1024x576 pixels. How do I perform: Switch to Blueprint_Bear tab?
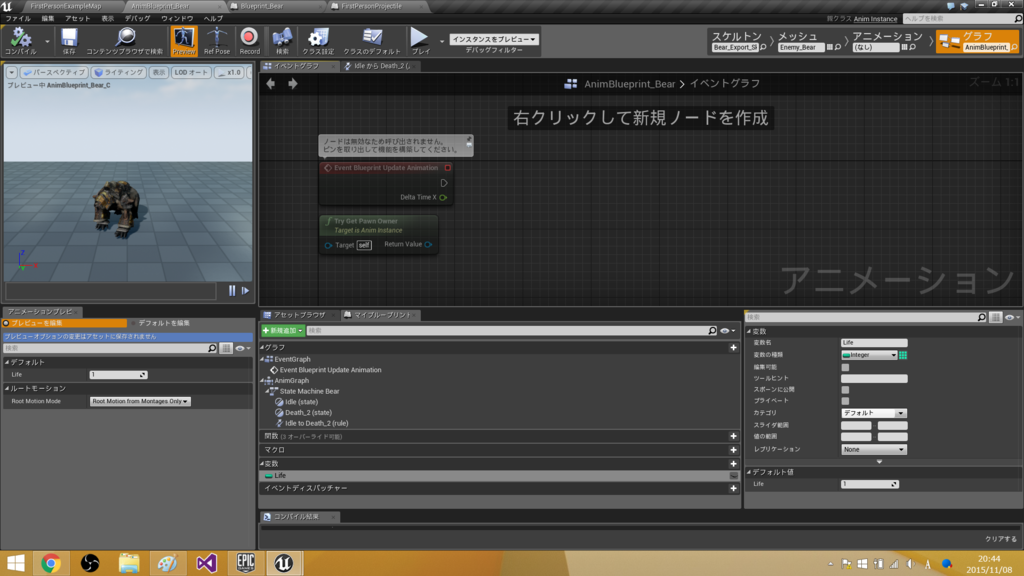click(x=261, y=6)
